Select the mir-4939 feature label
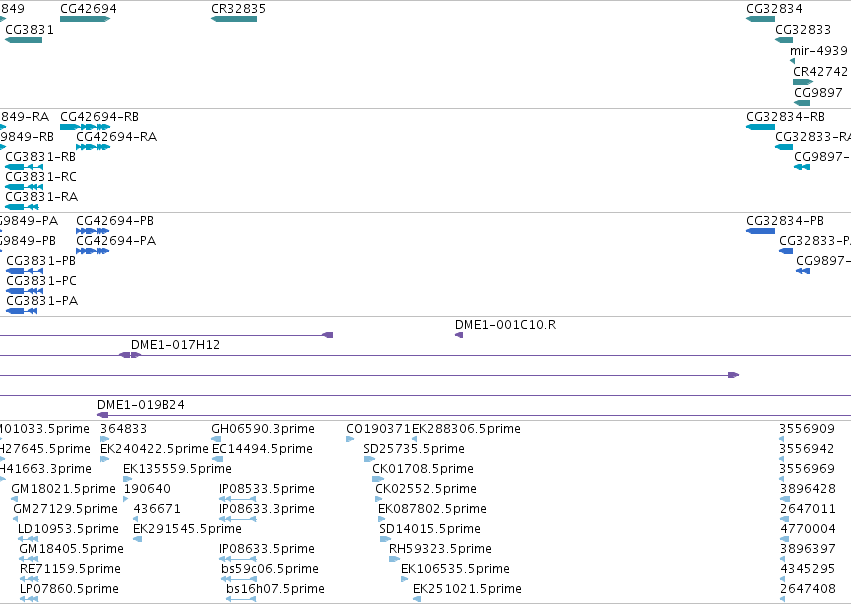This screenshot has height=604, width=851. (x=818, y=51)
